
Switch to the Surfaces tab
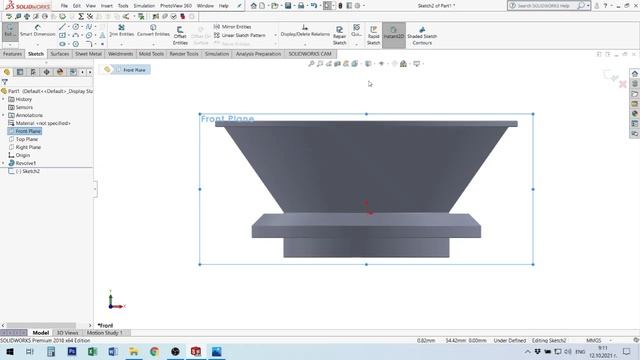(60, 54)
